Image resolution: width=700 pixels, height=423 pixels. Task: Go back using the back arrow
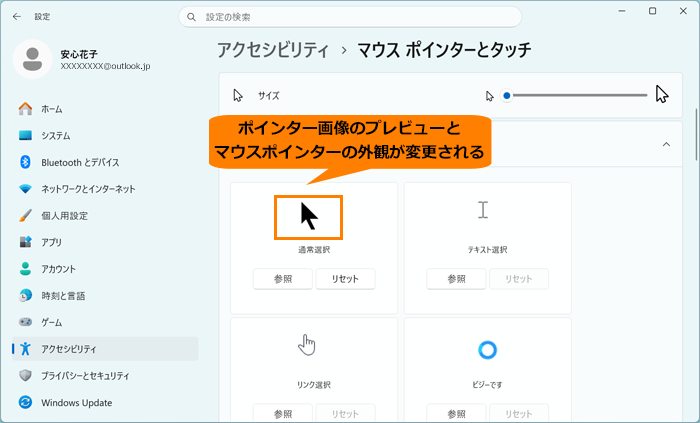click(17, 17)
